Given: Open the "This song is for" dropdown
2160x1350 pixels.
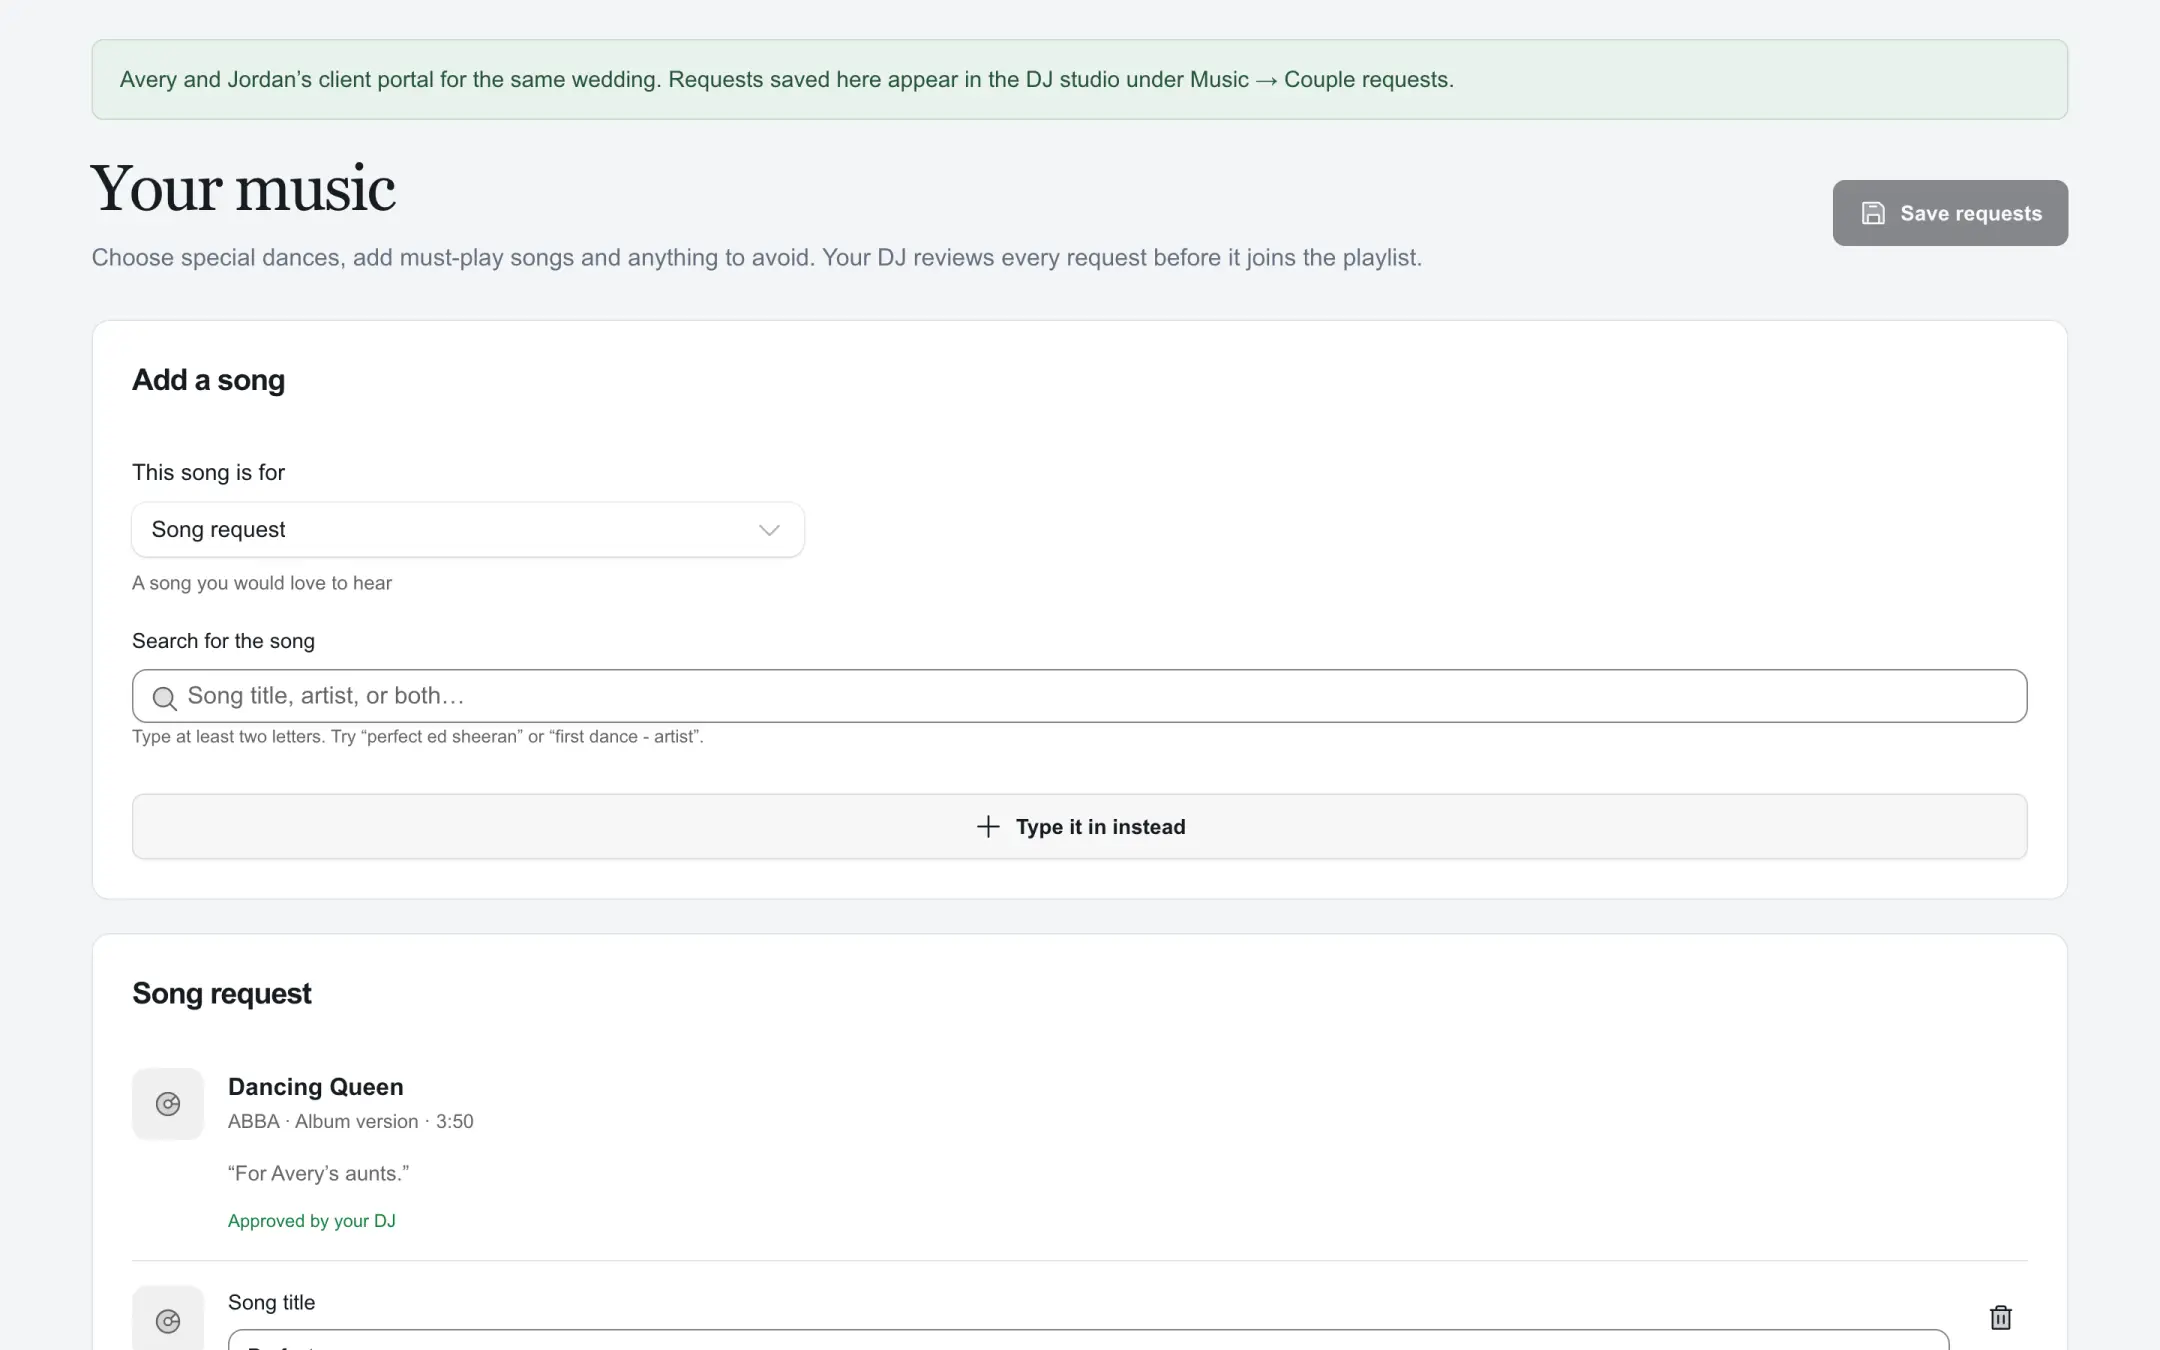Looking at the screenshot, I should 468,530.
